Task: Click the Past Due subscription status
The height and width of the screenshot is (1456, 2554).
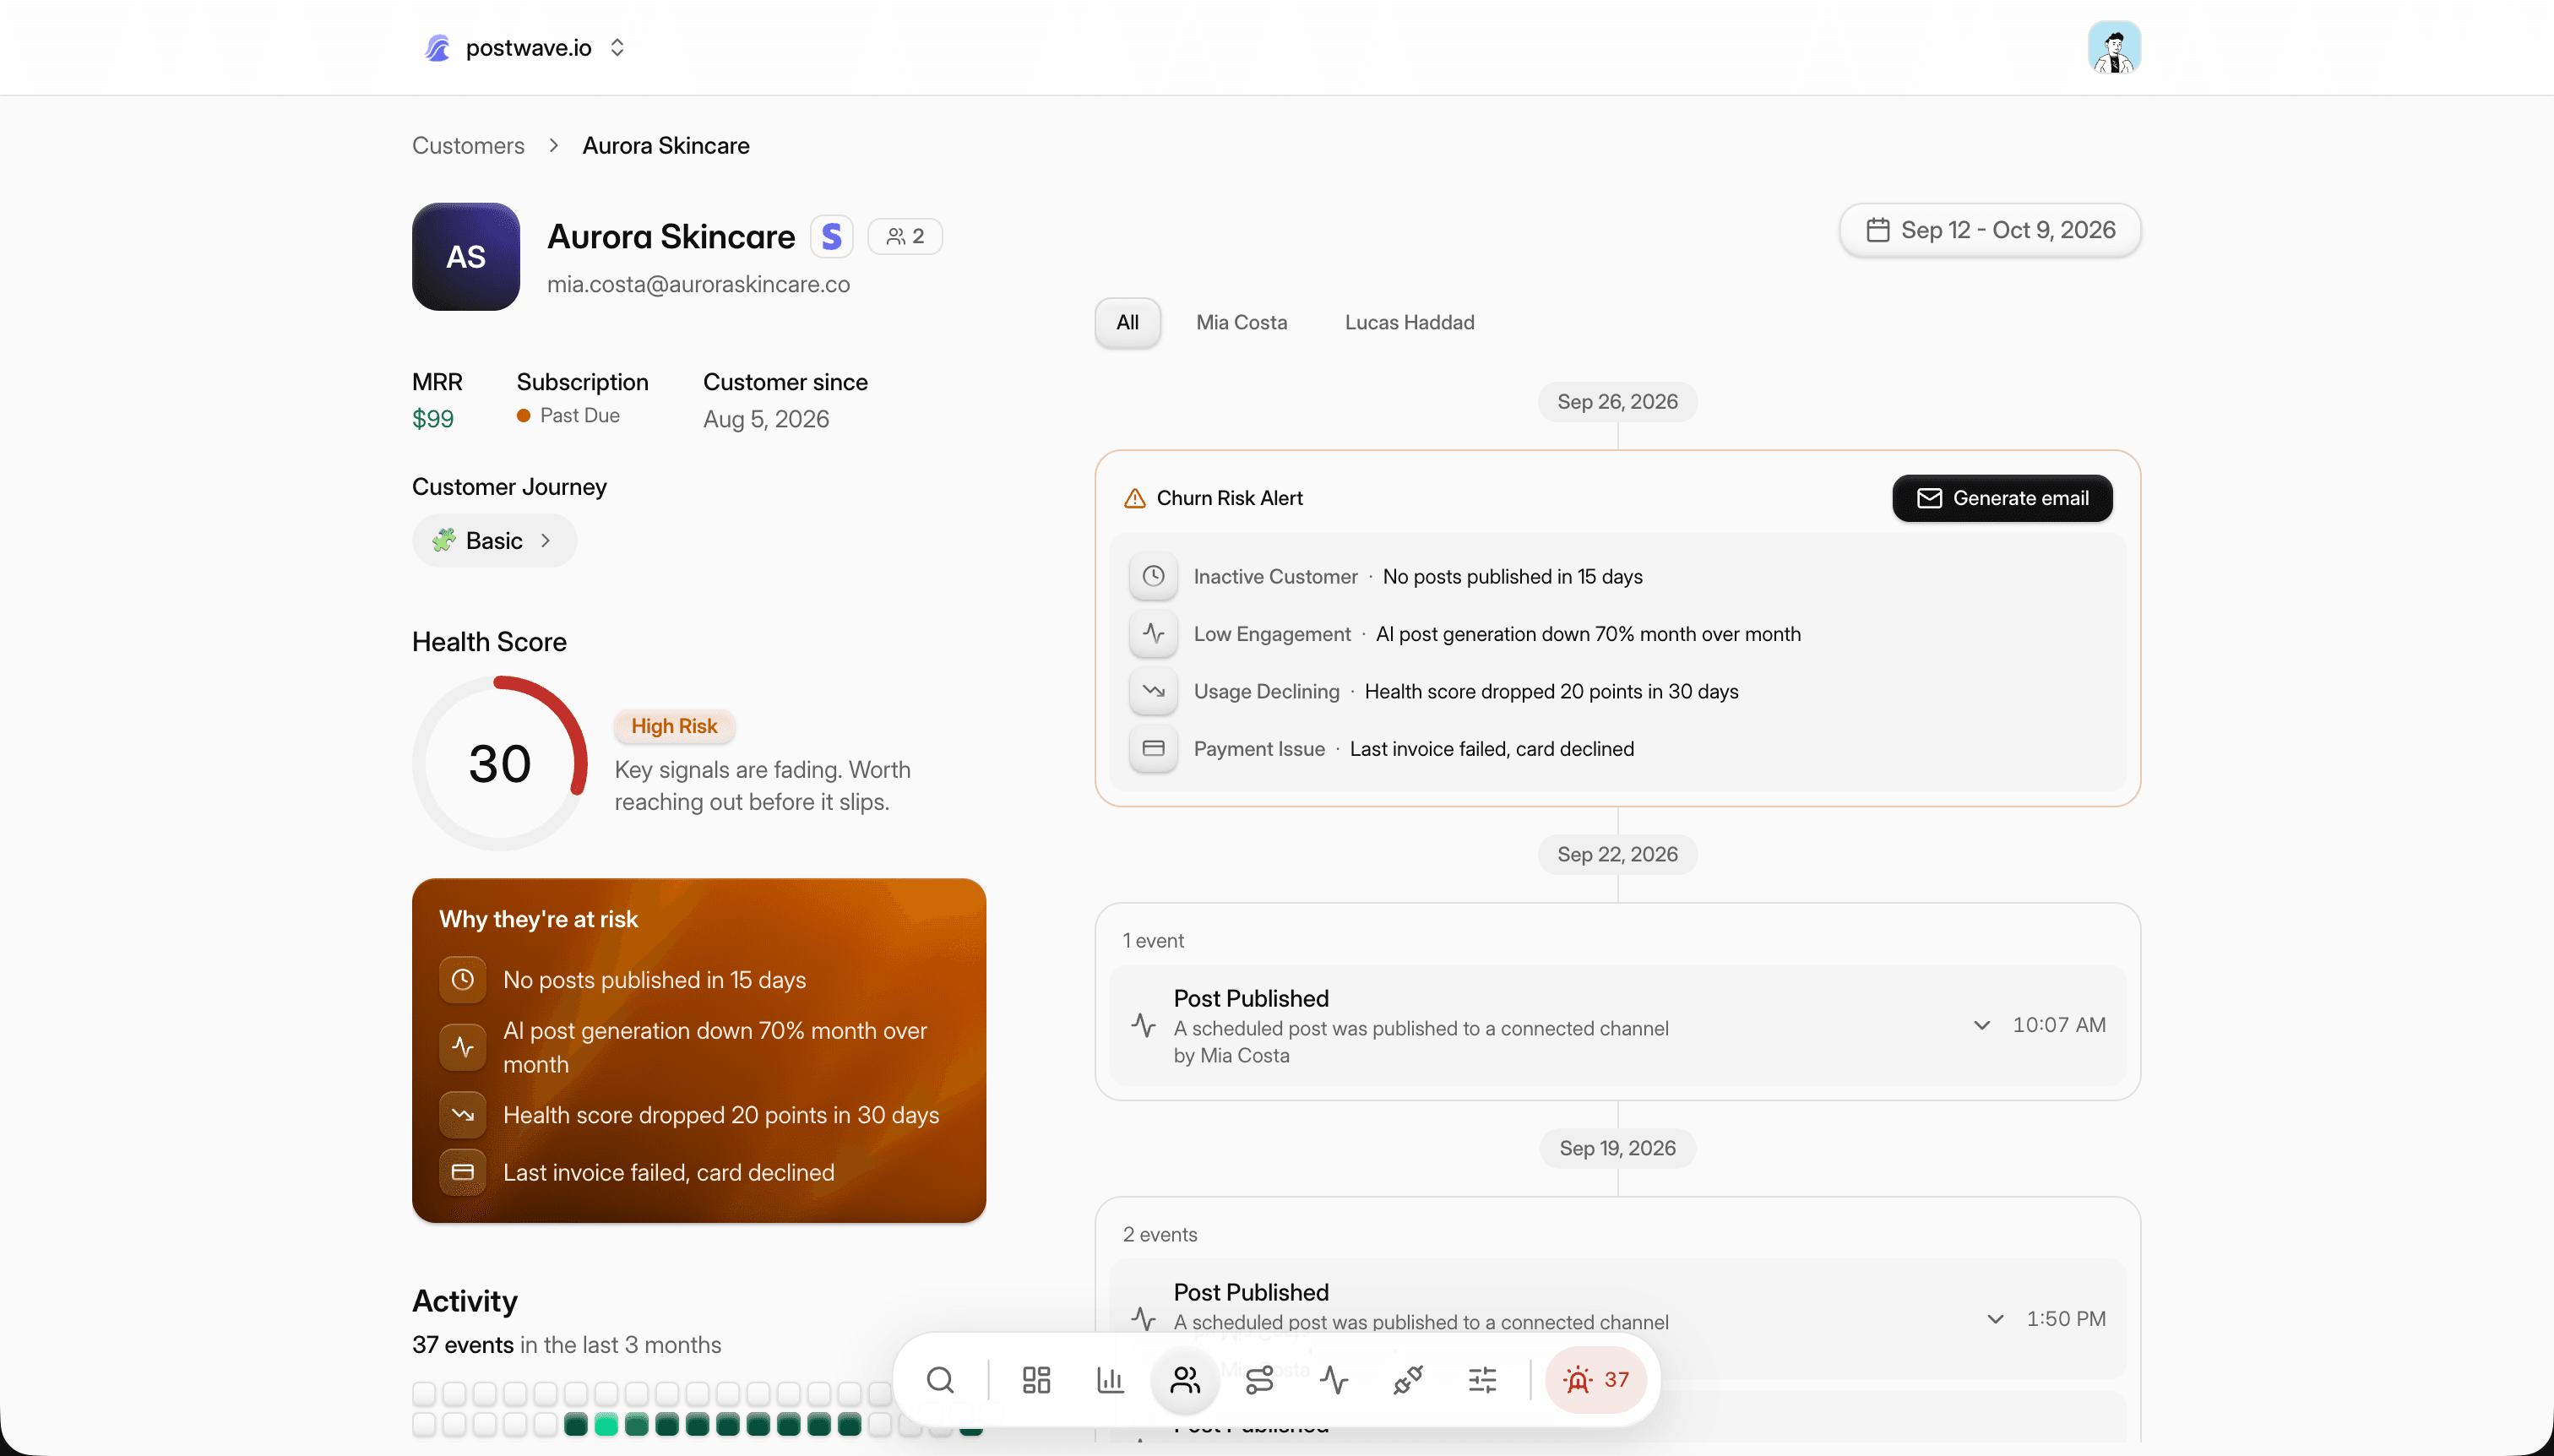Action: [568, 415]
